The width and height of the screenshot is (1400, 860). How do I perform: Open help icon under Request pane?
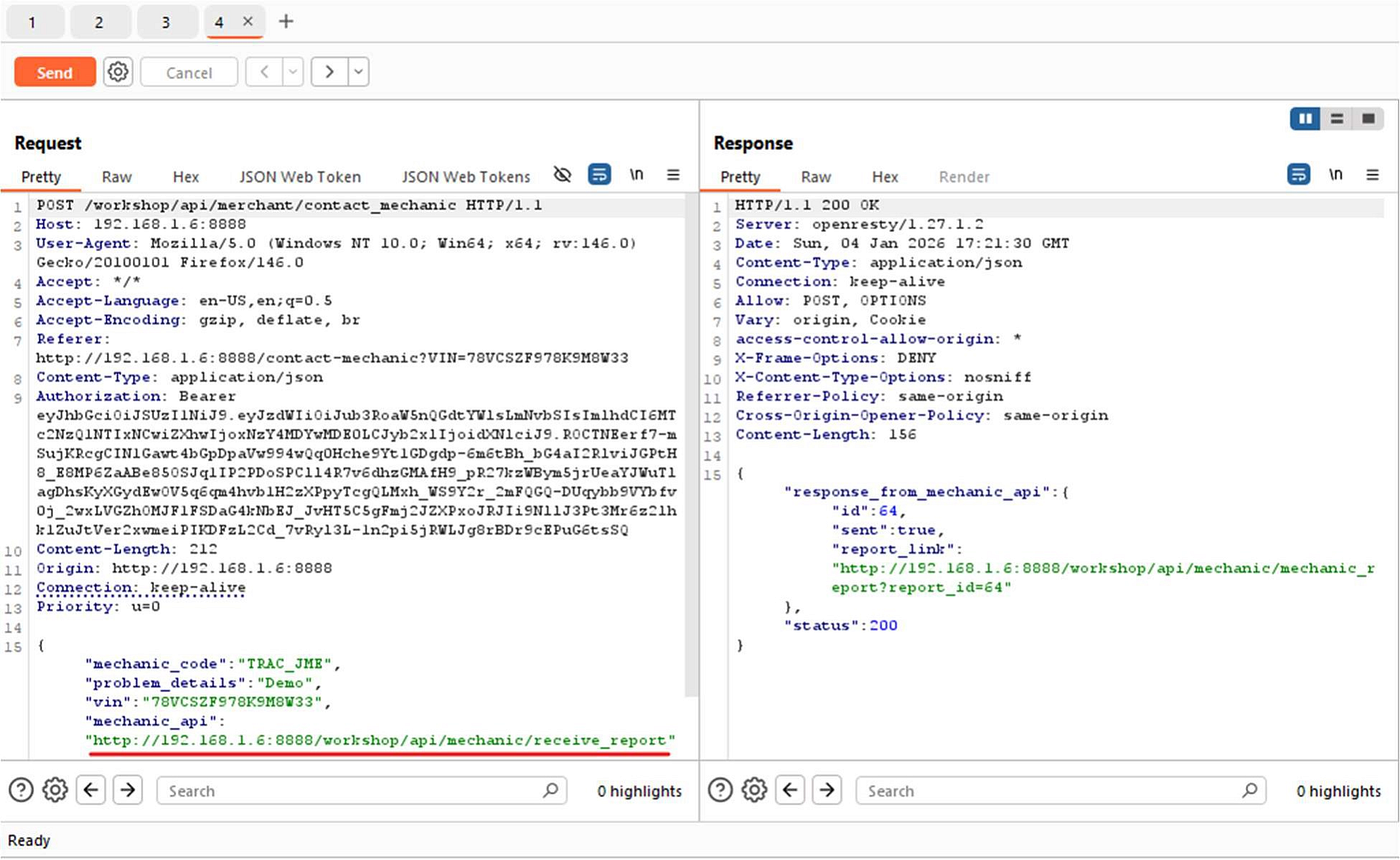(x=21, y=790)
